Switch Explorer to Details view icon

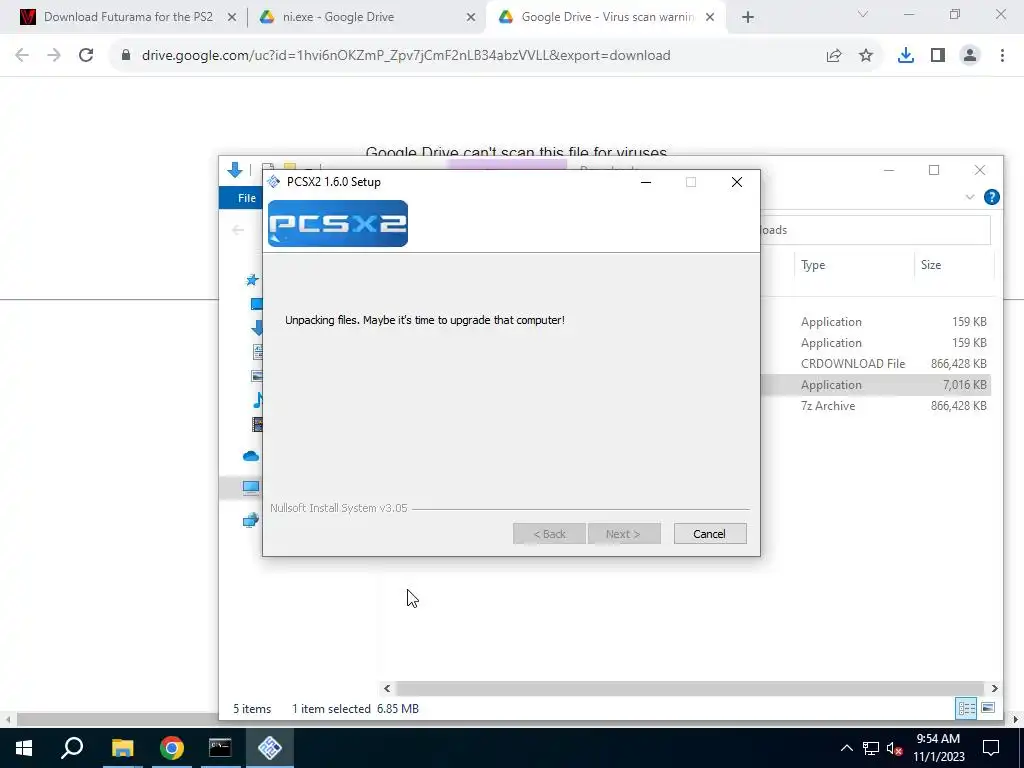tap(967, 708)
